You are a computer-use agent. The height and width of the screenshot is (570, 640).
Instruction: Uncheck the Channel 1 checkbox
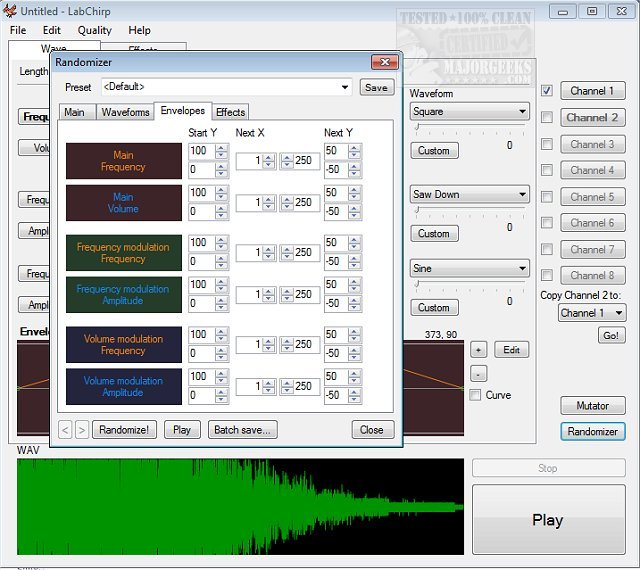click(547, 91)
